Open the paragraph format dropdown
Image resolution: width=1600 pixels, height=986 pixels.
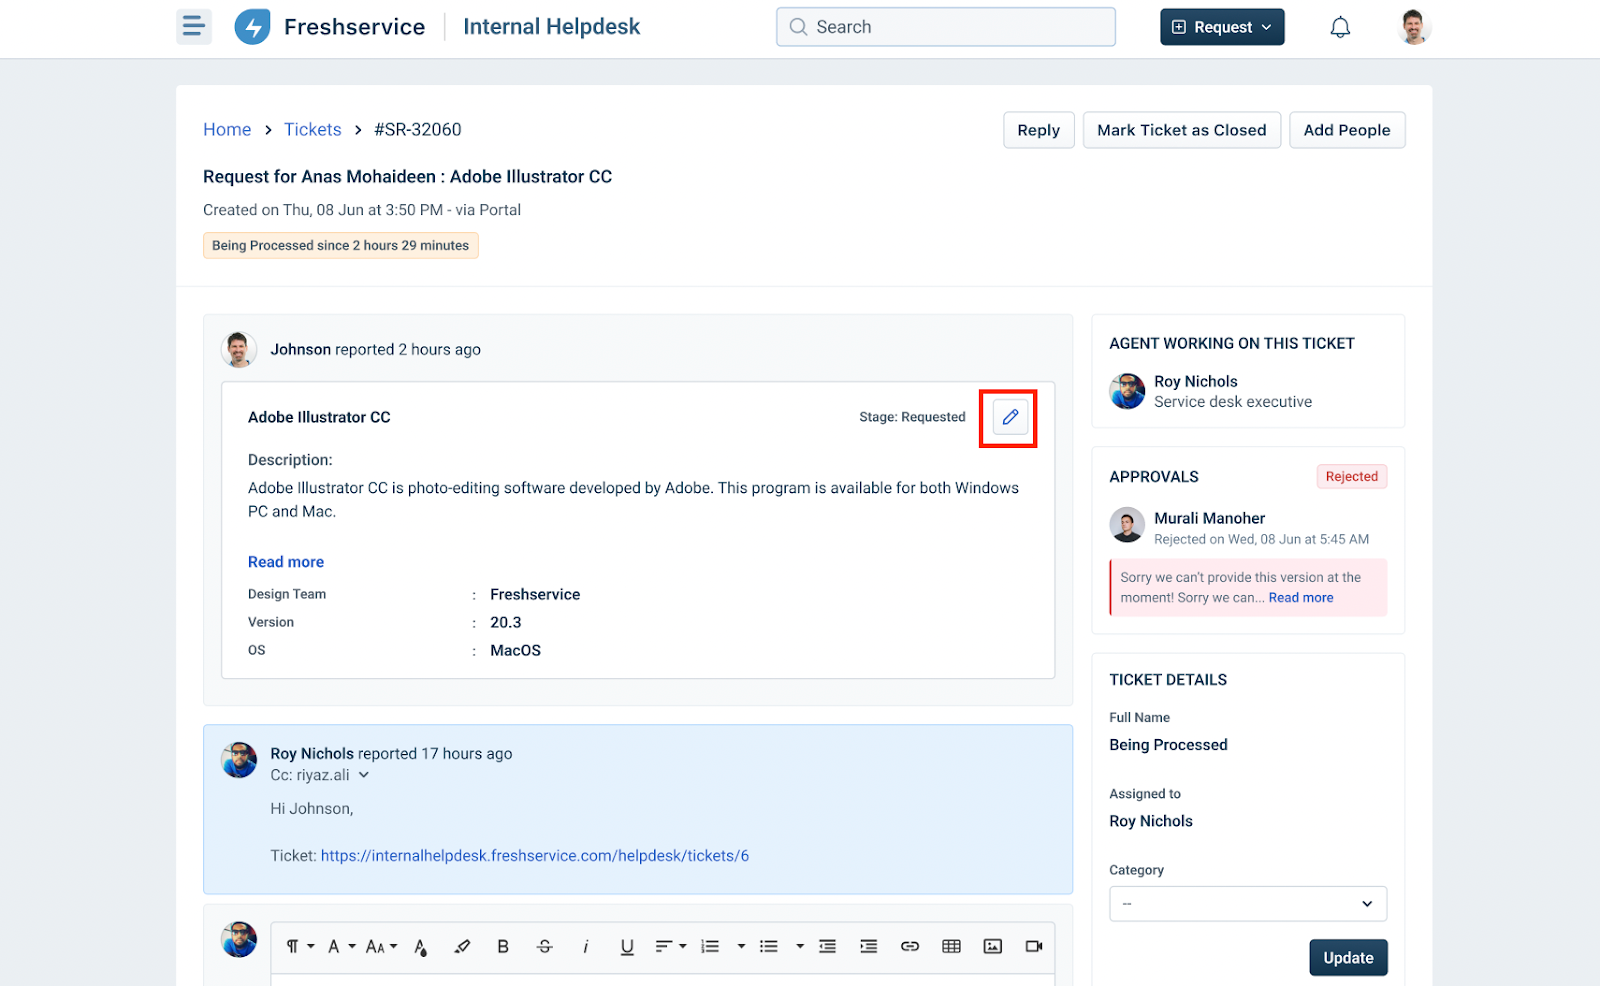(300, 946)
